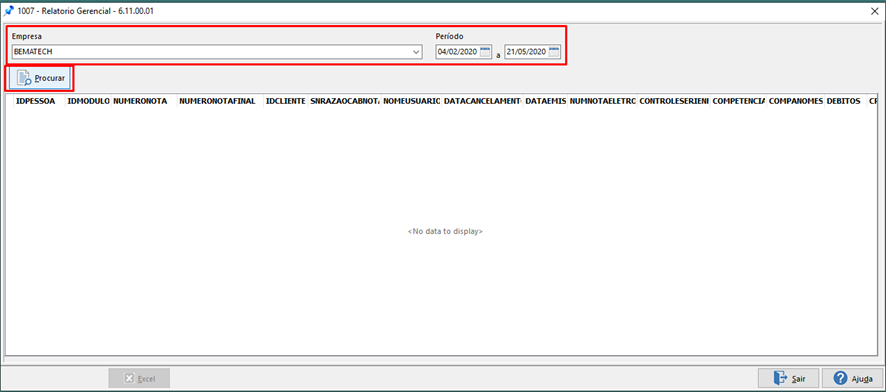Sort by COMPETENCIA column header

point(739,101)
